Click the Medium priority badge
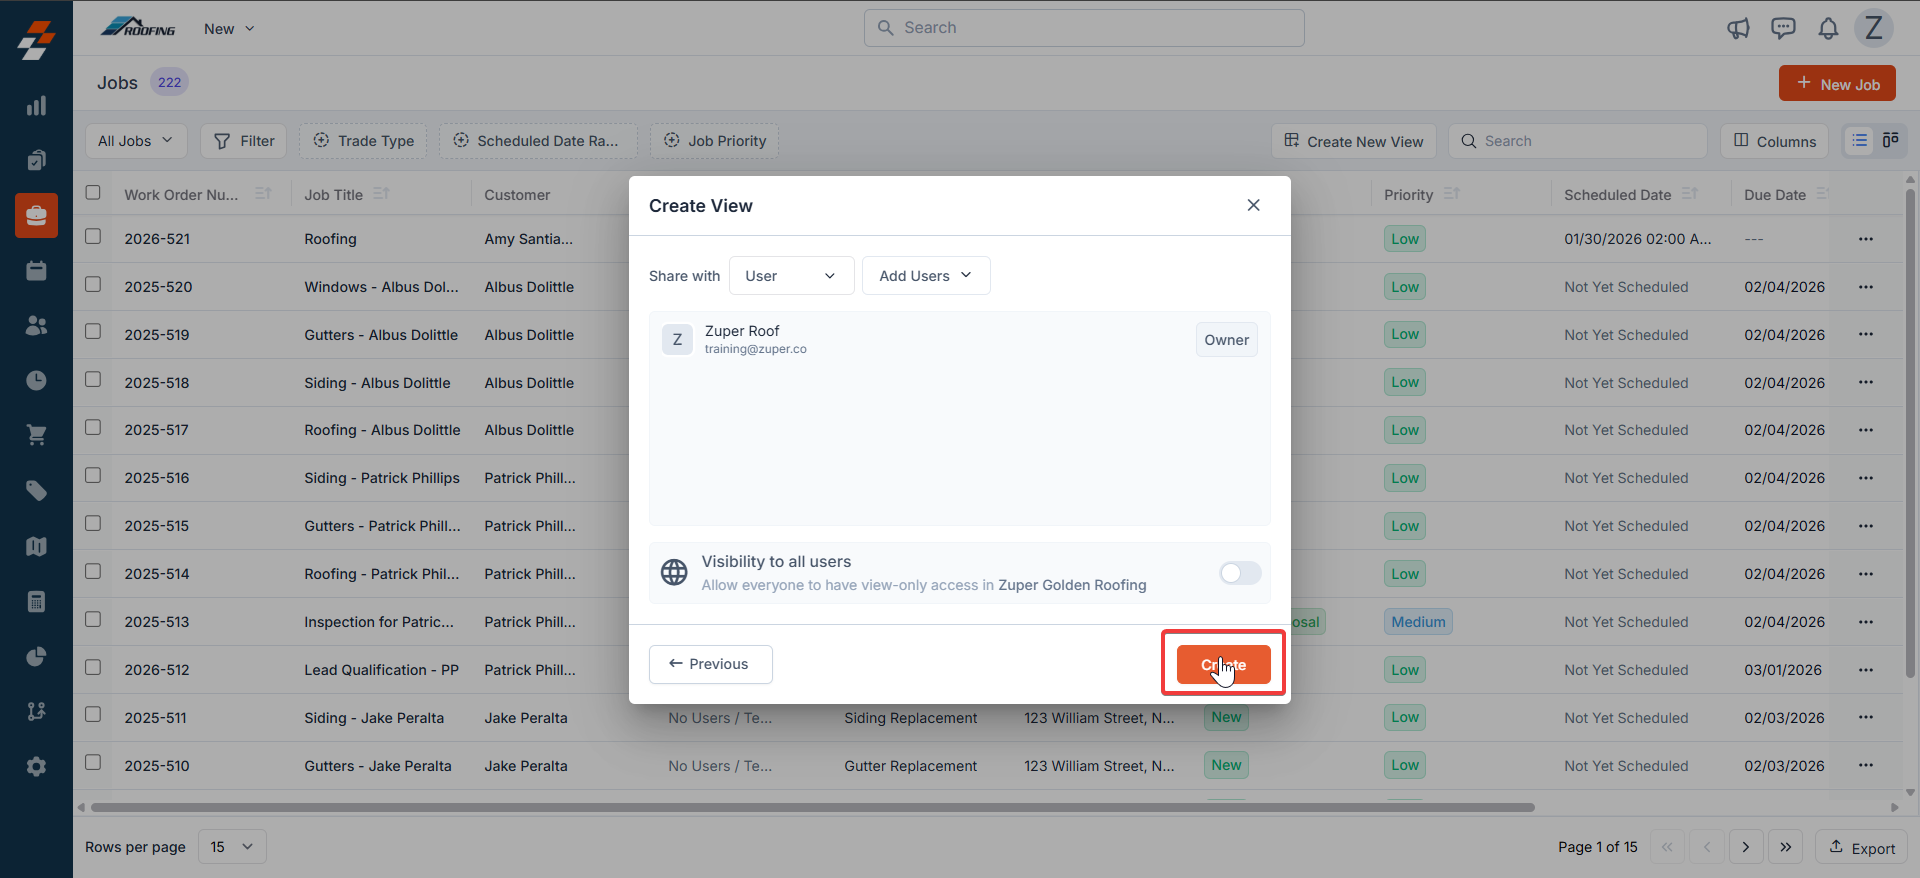The image size is (1920, 878). coord(1418,622)
